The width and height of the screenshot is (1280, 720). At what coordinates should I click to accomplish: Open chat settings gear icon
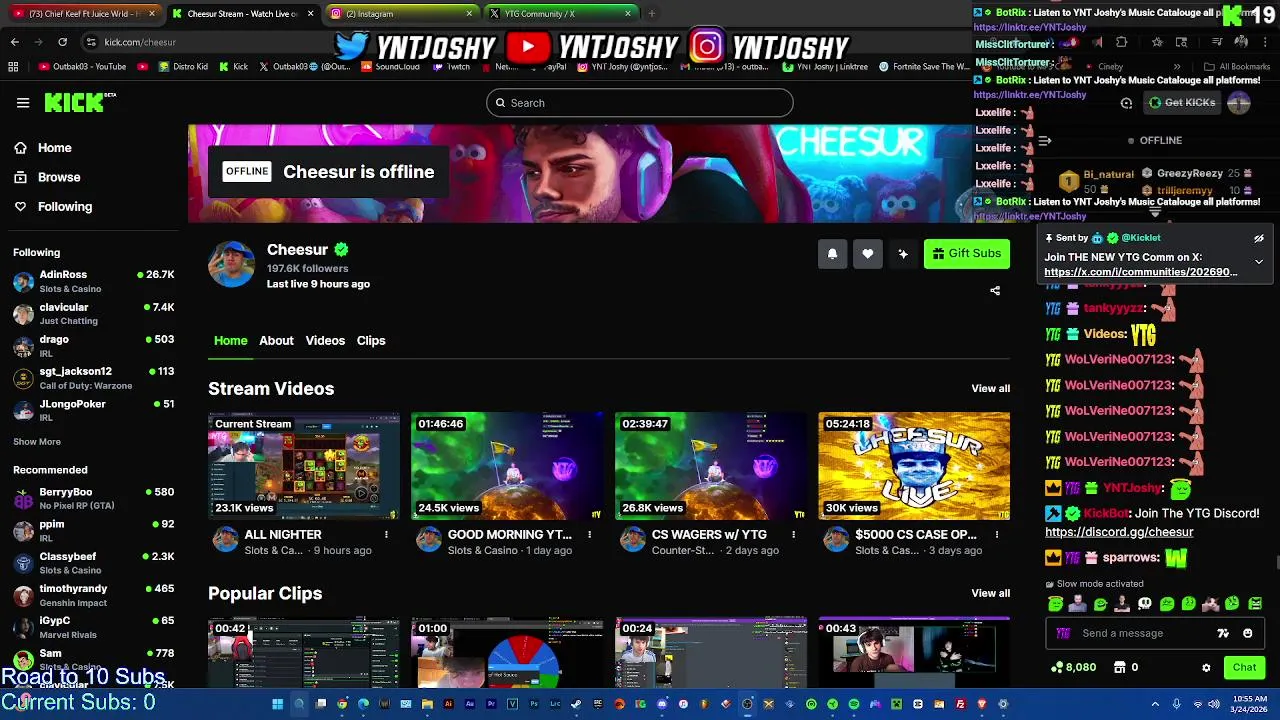[1206, 668]
